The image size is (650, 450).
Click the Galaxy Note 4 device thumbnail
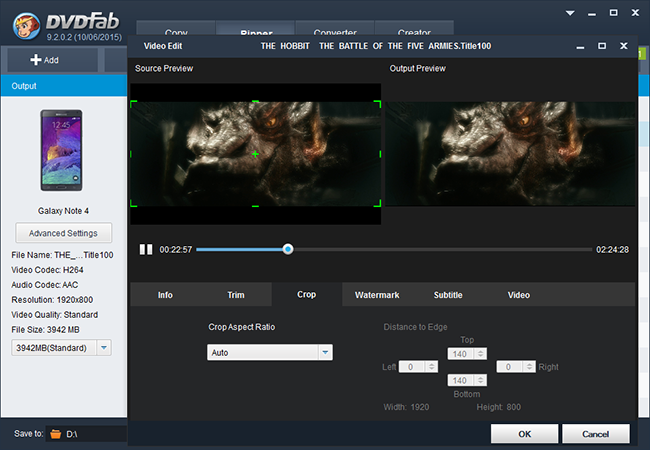[61, 150]
